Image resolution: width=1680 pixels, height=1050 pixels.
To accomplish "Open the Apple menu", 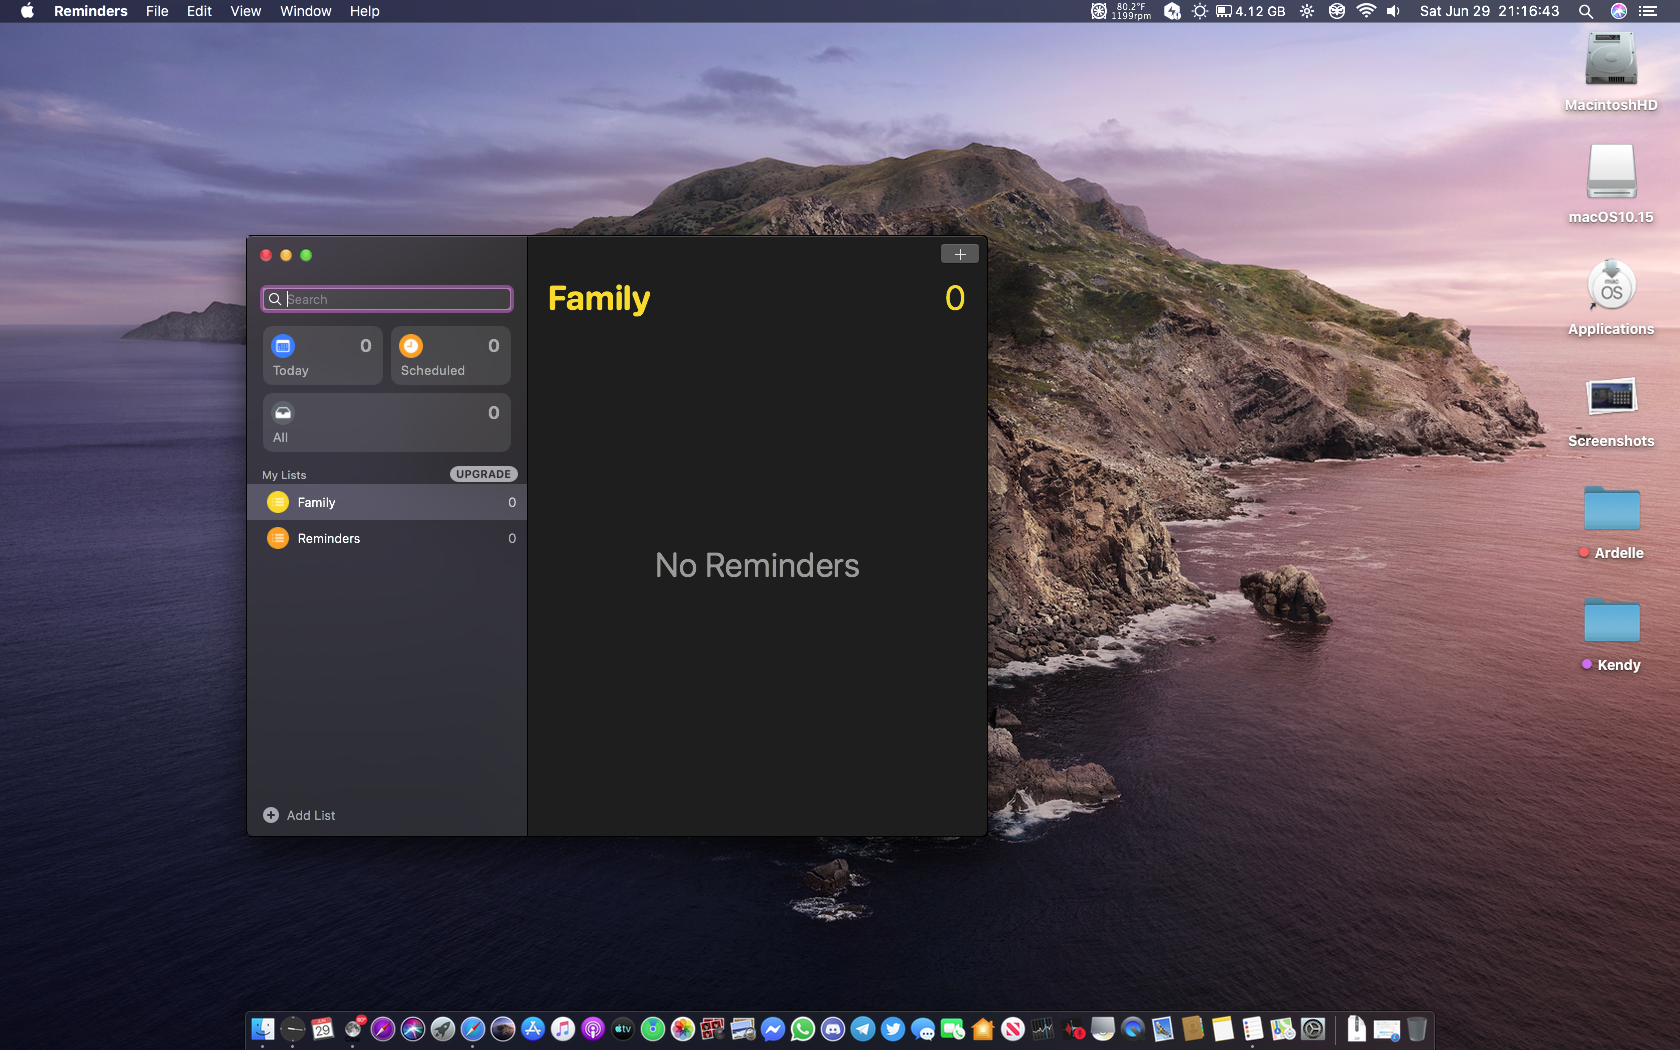I will pyautogui.click(x=27, y=11).
